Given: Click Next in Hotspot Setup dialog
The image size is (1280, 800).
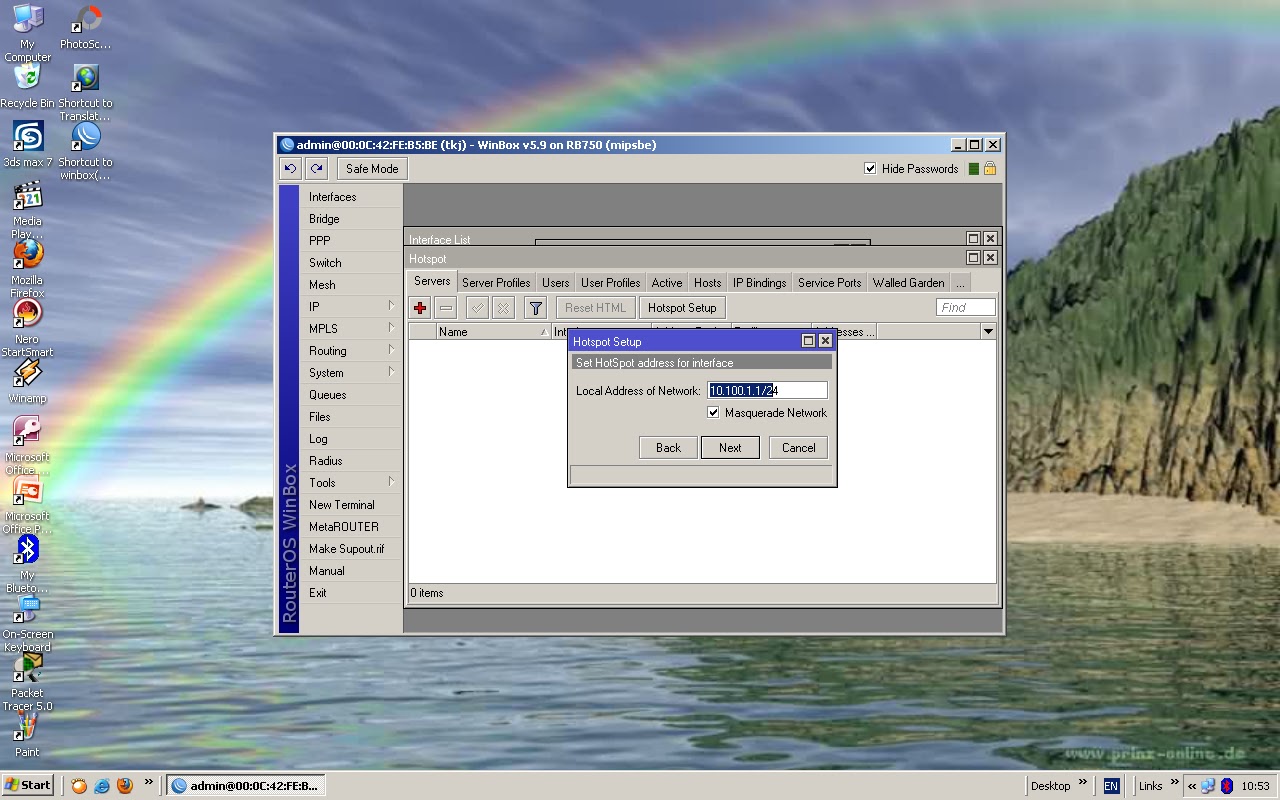Looking at the screenshot, I should tap(730, 448).
